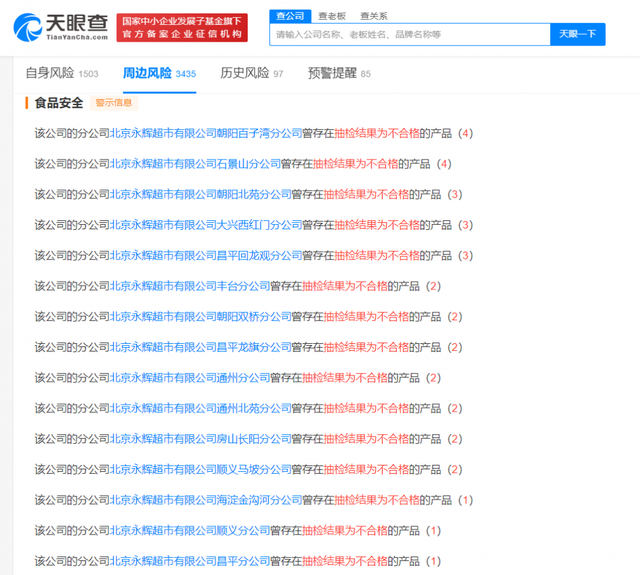The height and width of the screenshot is (575, 640).
Task: Open the 自身风险 1503 tab
Action: (62, 73)
